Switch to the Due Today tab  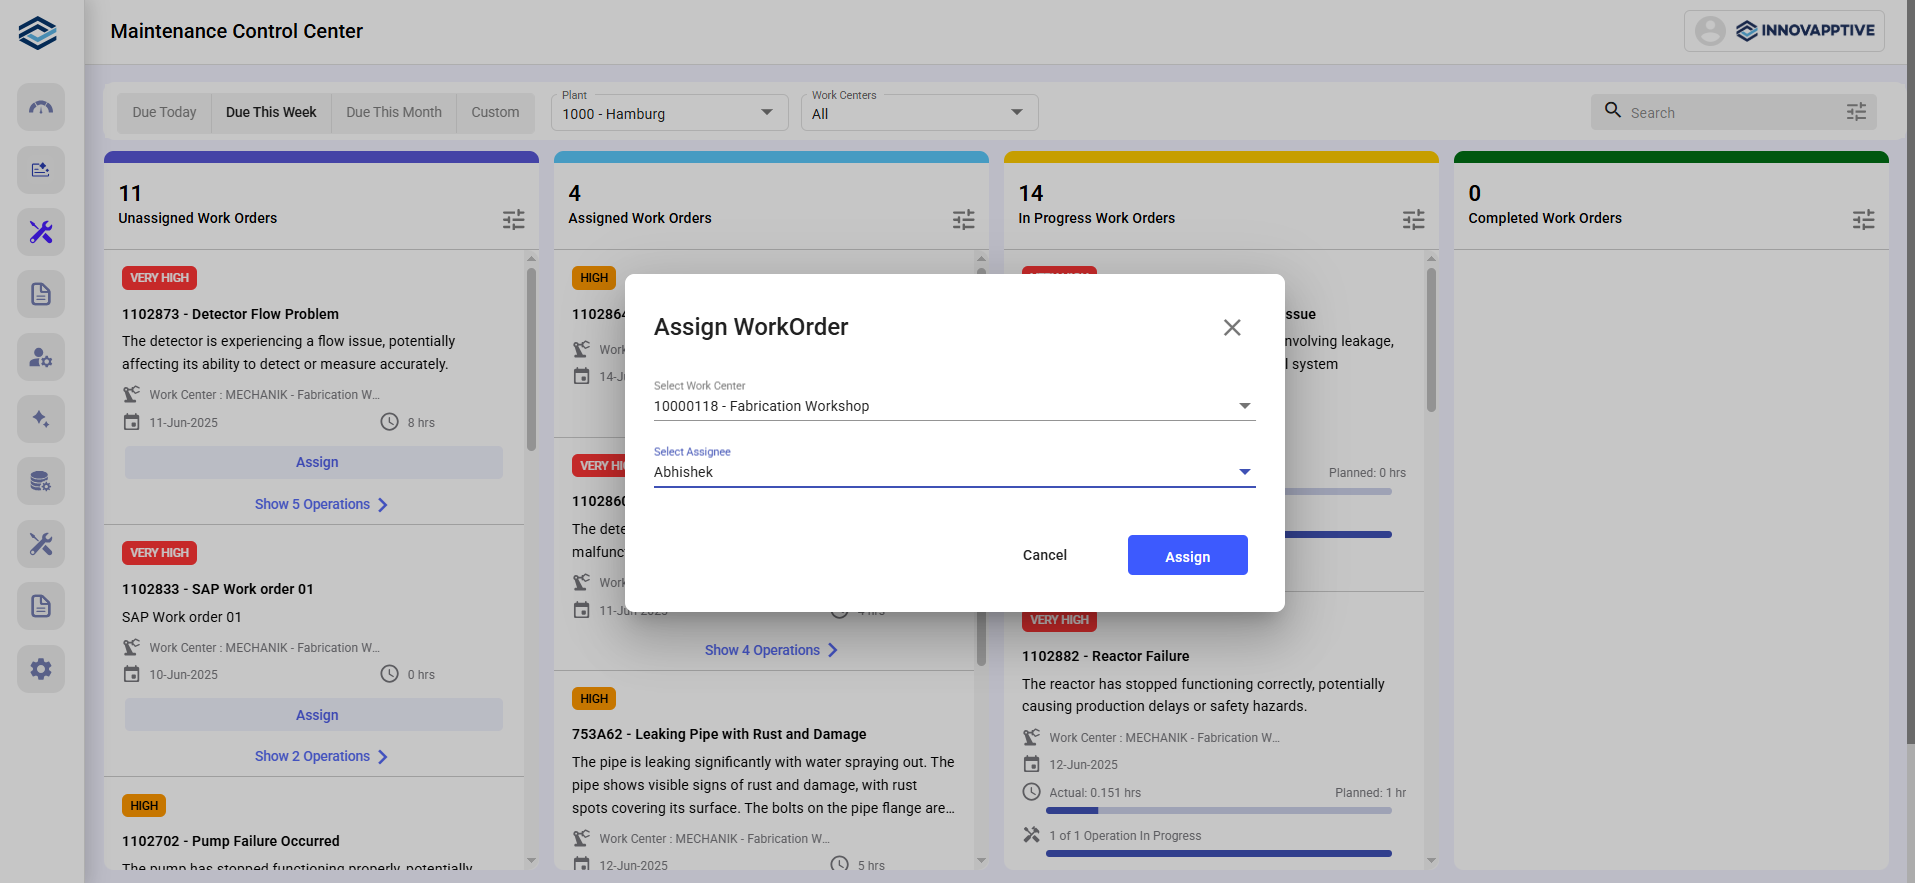coord(164,113)
